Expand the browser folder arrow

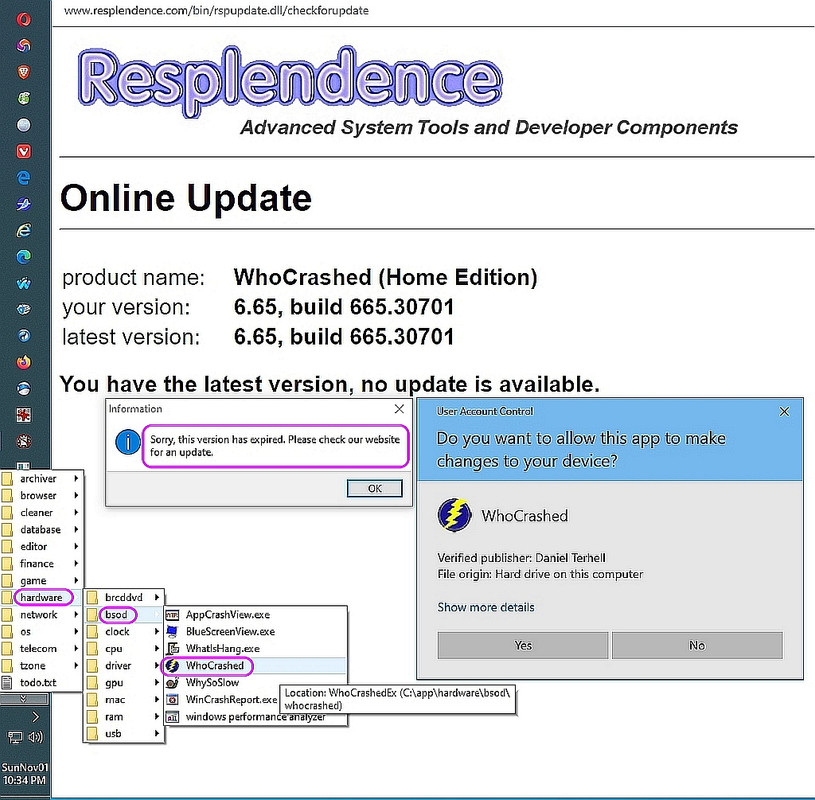(76, 495)
